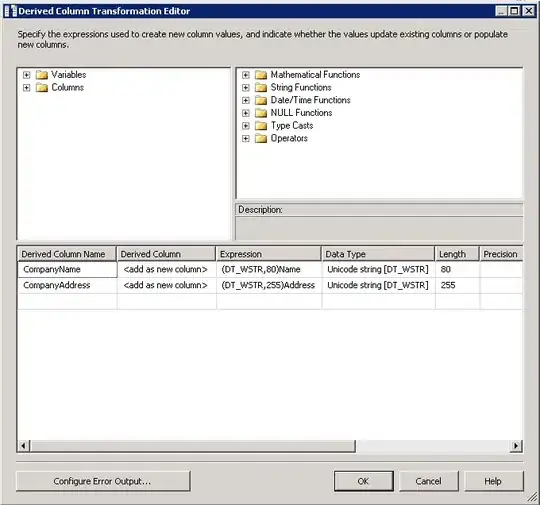Expand Operators node
Screen dimensions: 540x505
[x=246, y=138]
